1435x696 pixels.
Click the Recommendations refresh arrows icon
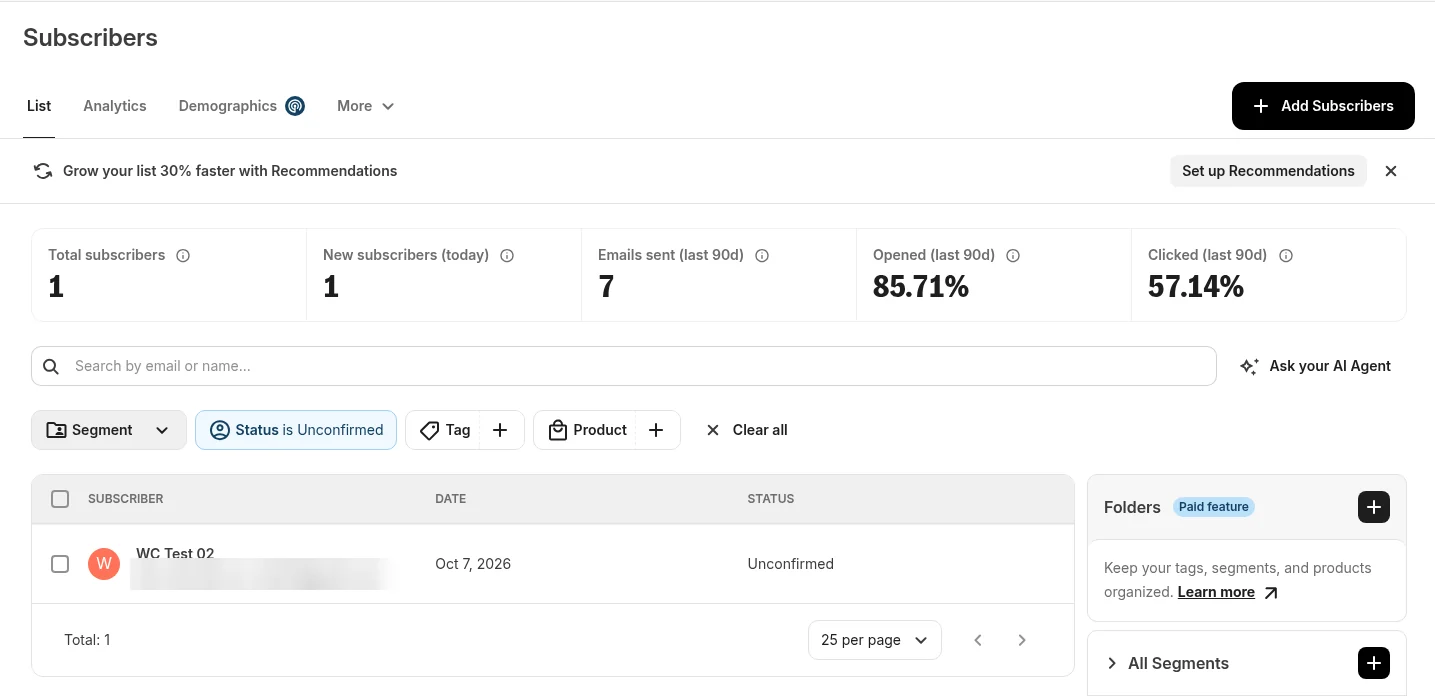[x=43, y=171]
